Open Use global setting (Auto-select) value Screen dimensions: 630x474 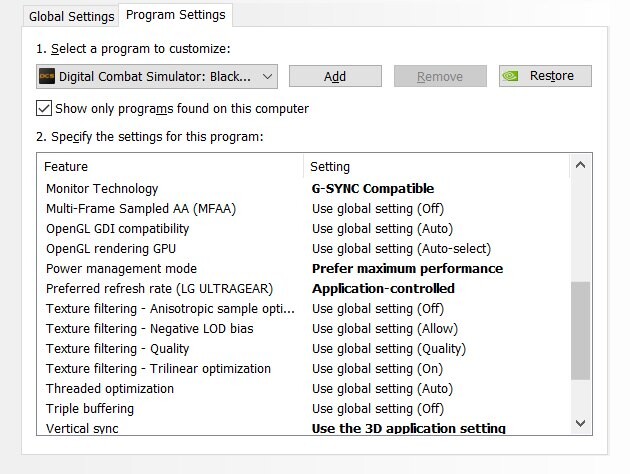401,249
